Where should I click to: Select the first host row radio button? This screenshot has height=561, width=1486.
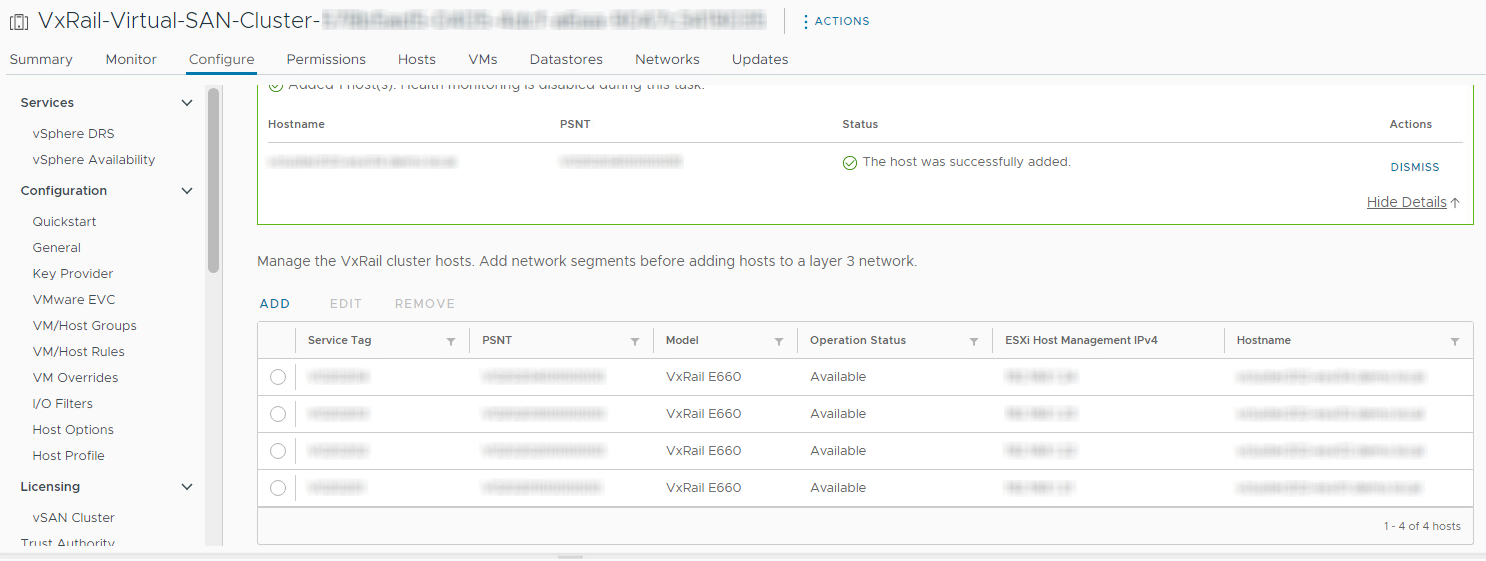pyautogui.click(x=278, y=377)
